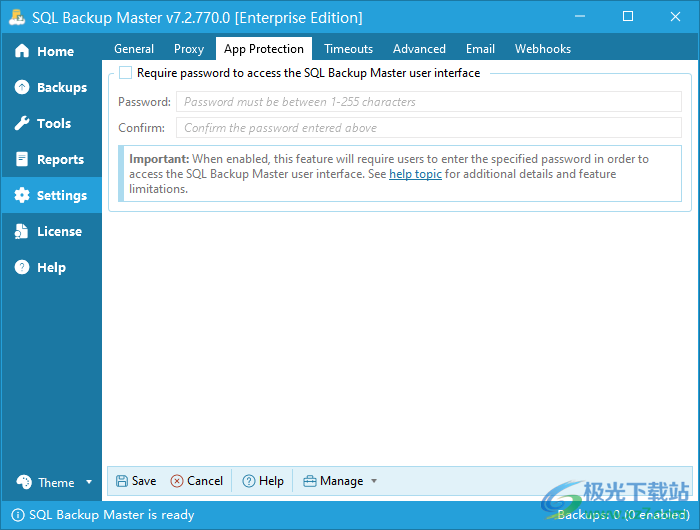Open the Webhooks tab
Screen dimensions: 700x530
pos(543,49)
